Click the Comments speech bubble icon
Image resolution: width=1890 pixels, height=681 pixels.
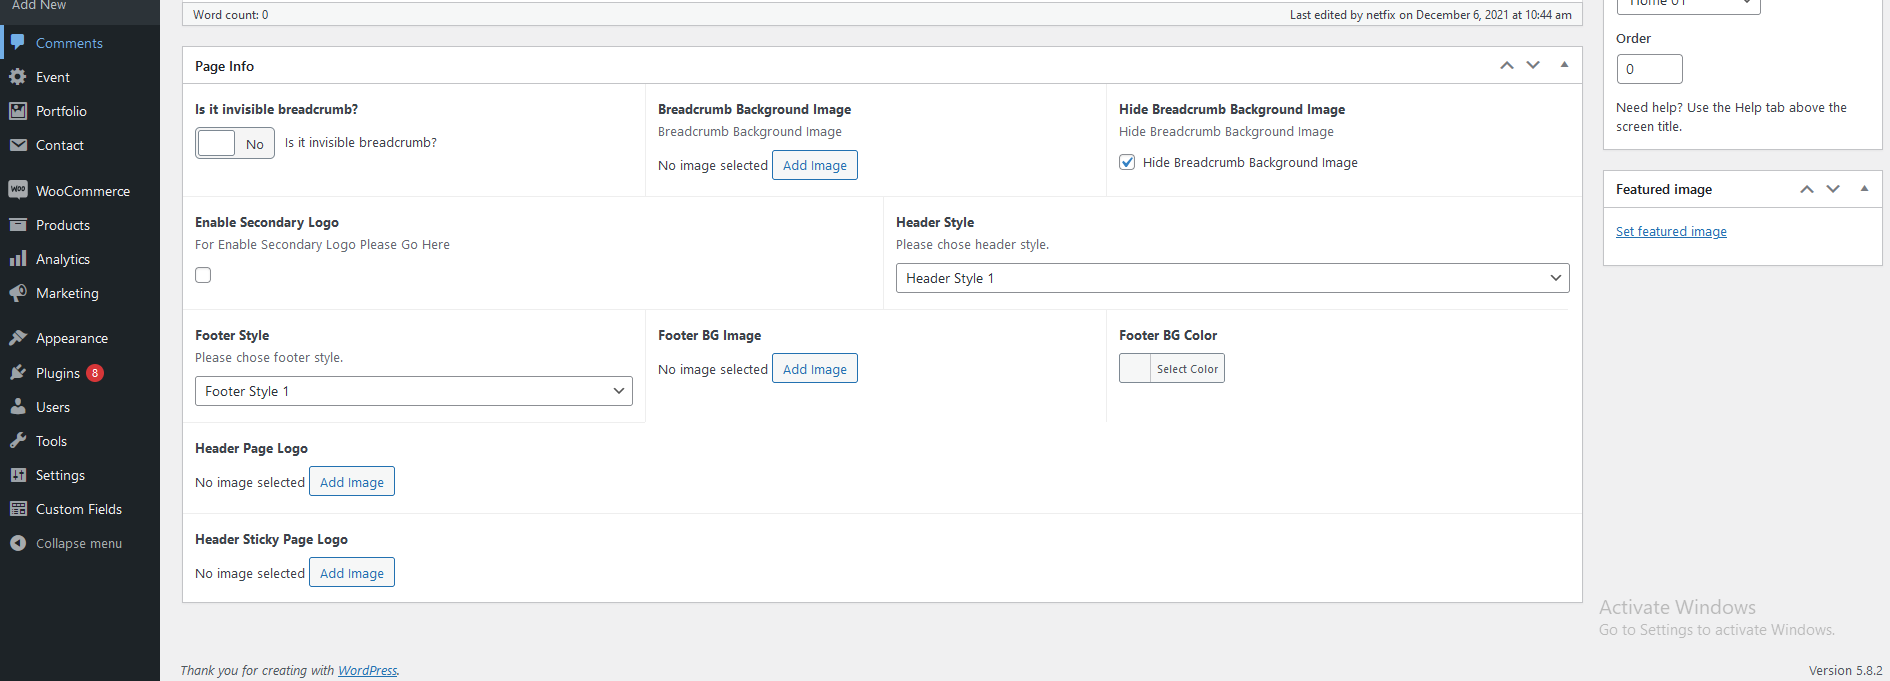(x=18, y=43)
